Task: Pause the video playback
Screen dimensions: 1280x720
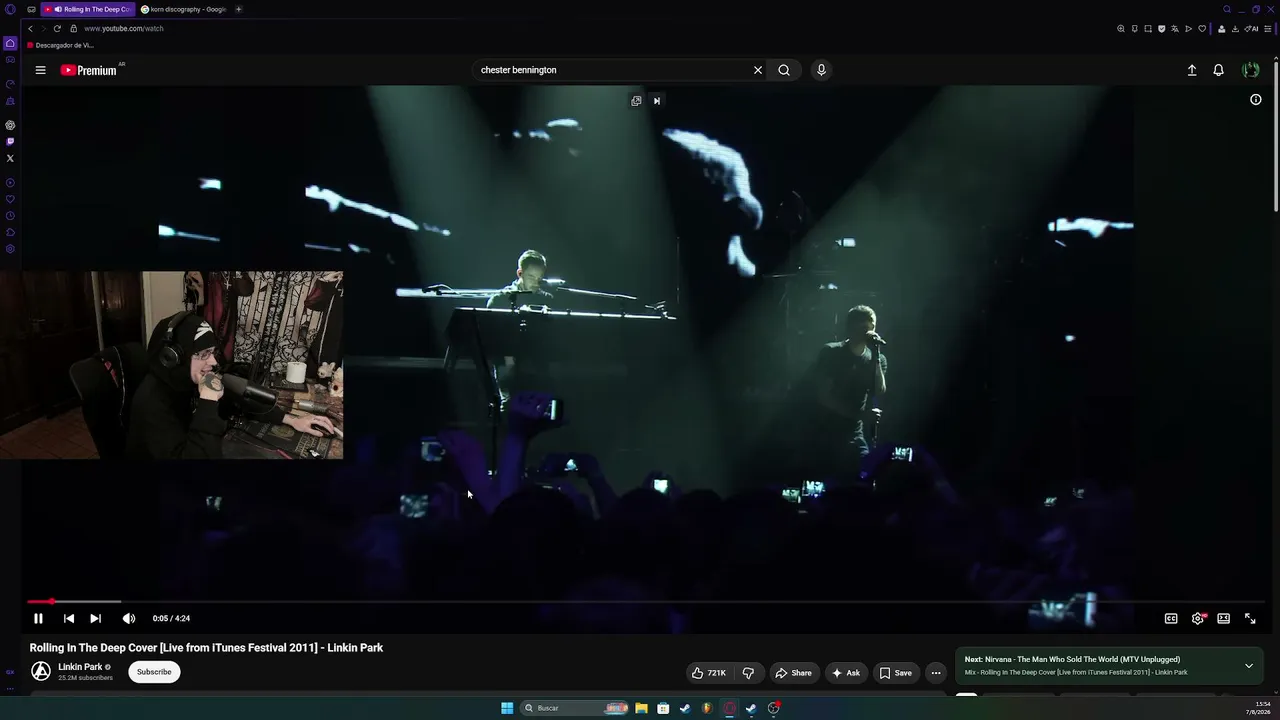Action: coord(38,618)
